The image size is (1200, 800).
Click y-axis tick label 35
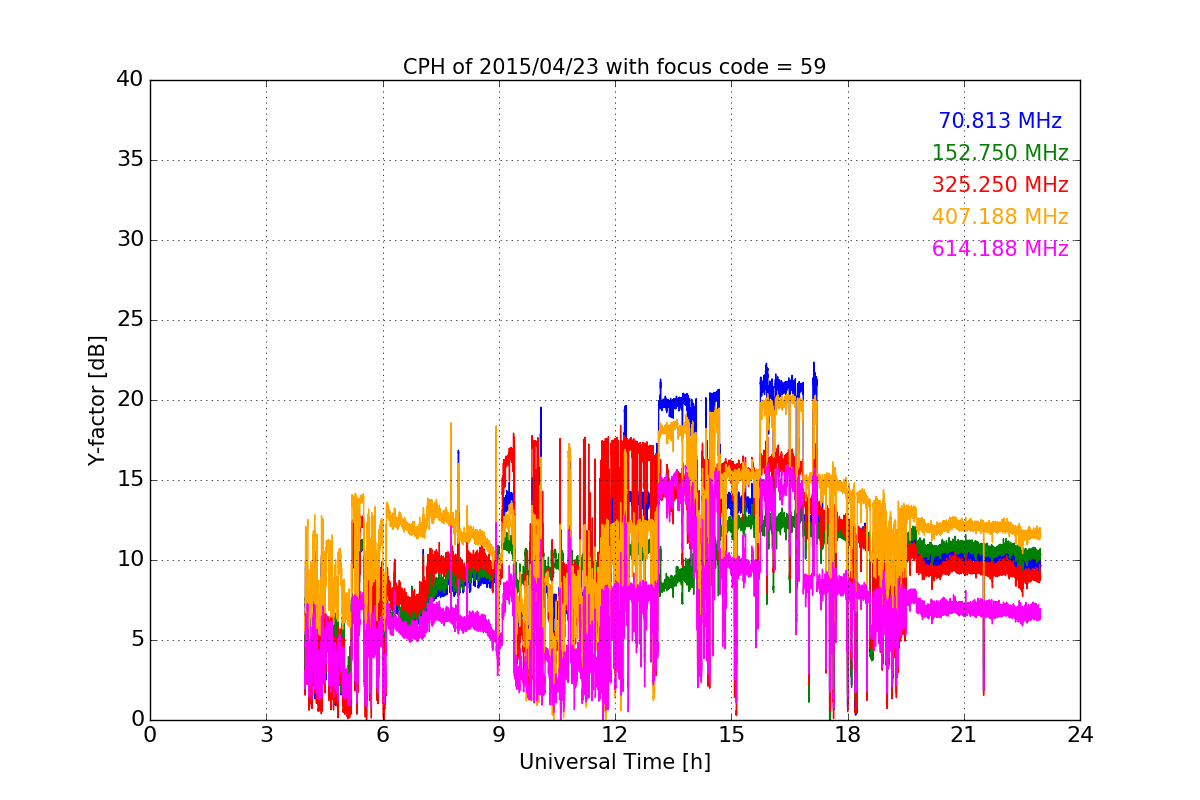tap(130, 159)
